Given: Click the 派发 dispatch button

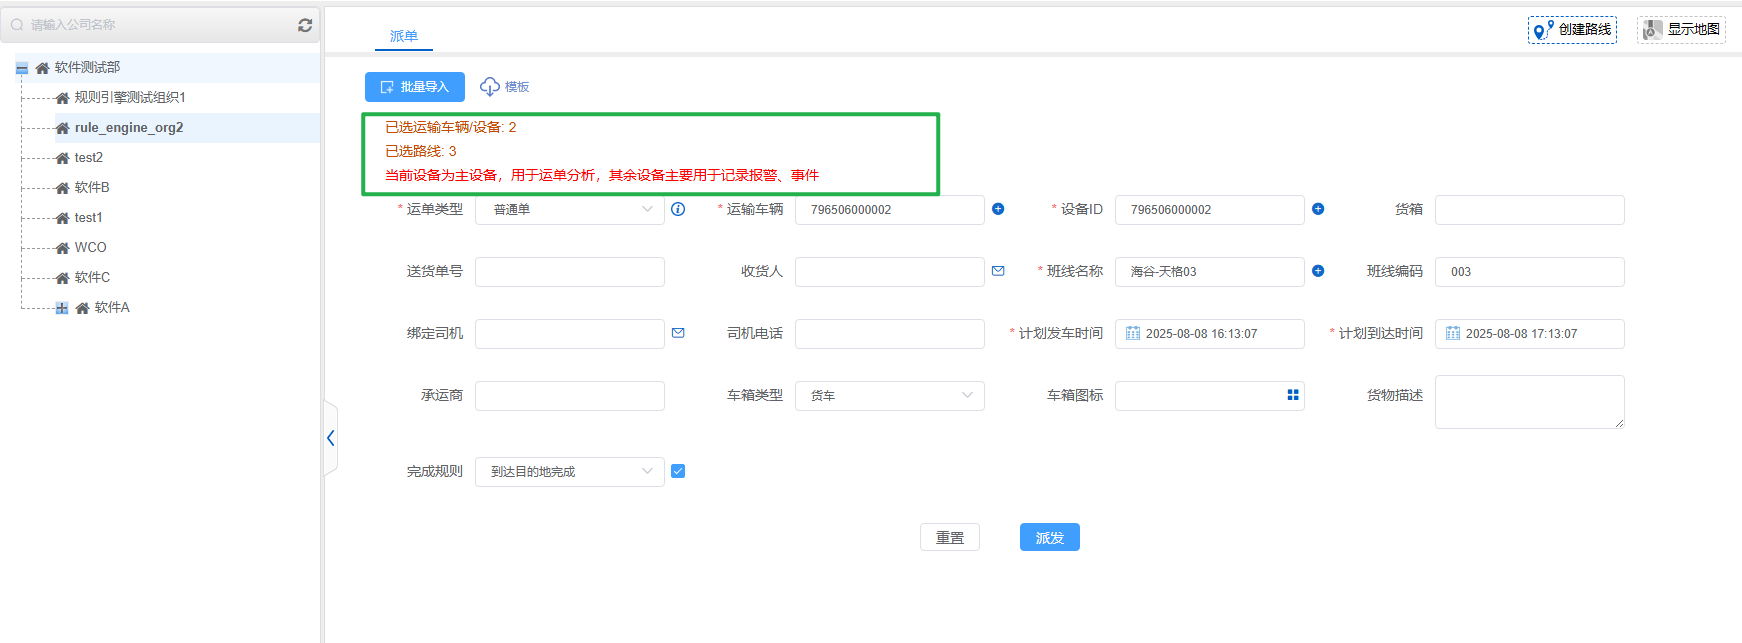Looking at the screenshot, I should click(1049, 538).
